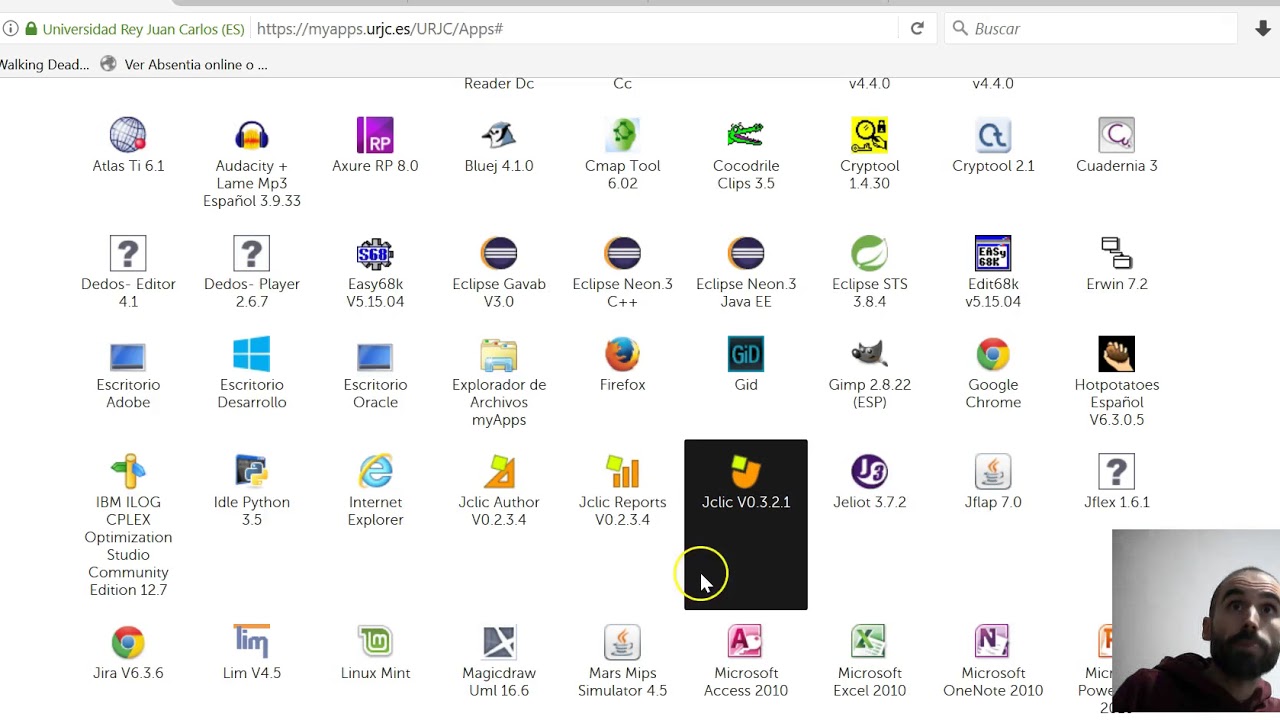Launch the Bluej 4.1.0 icon

coord(499,135)
